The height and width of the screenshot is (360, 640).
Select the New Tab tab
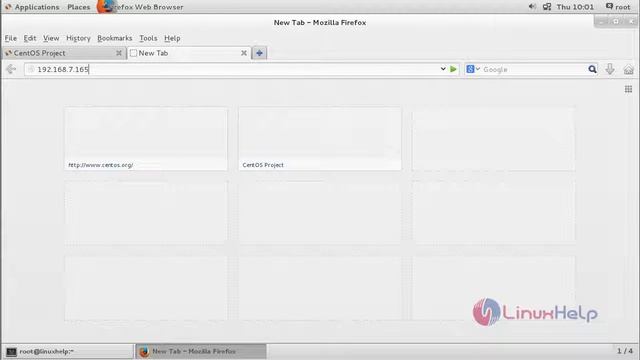point(189,53)
